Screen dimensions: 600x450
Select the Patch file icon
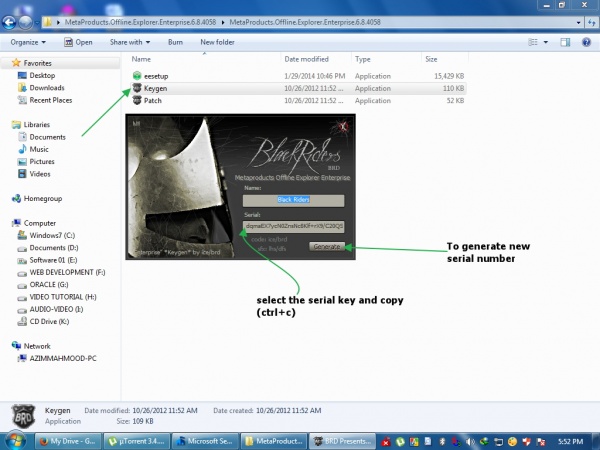pos(137,101)
